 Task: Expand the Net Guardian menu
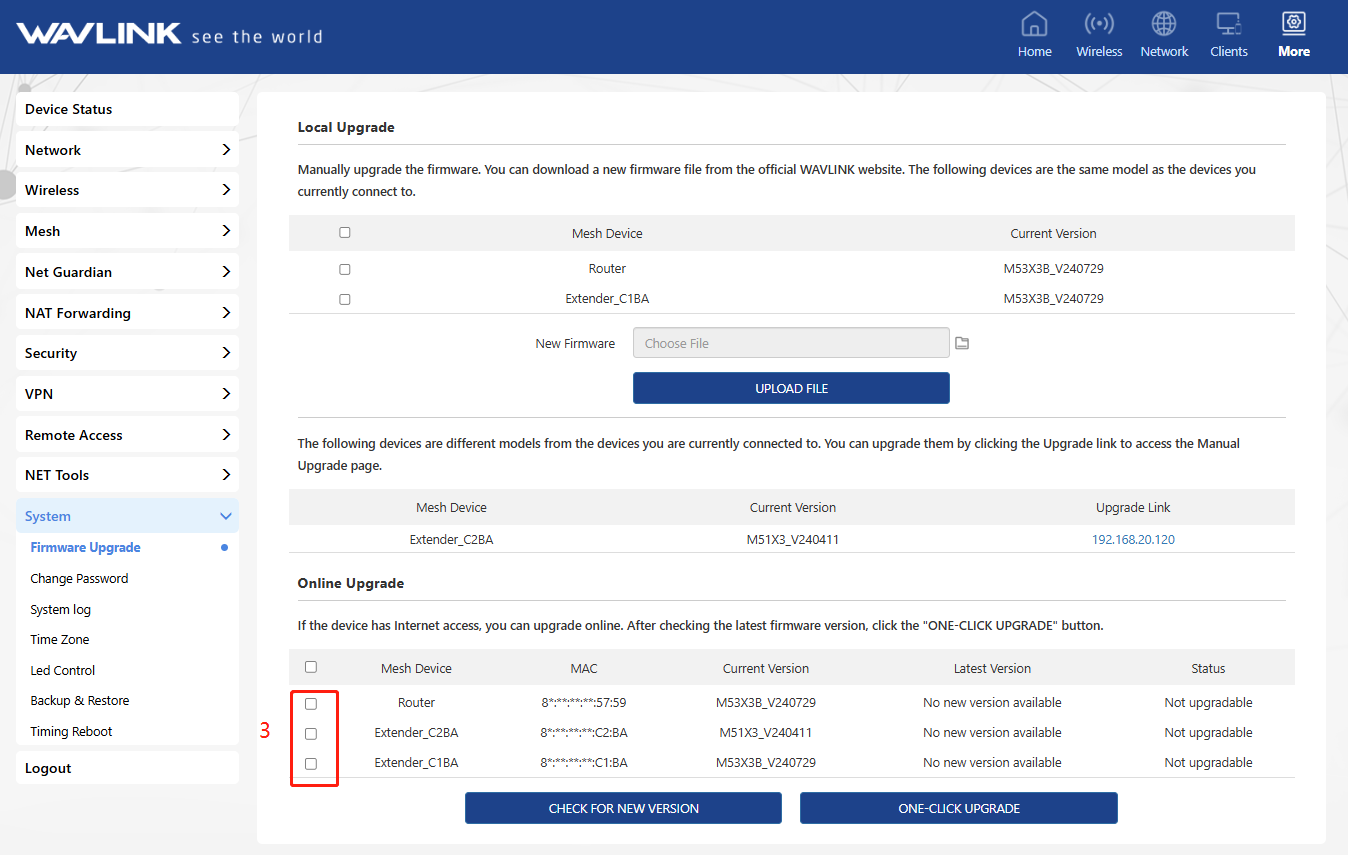(127, 272)
